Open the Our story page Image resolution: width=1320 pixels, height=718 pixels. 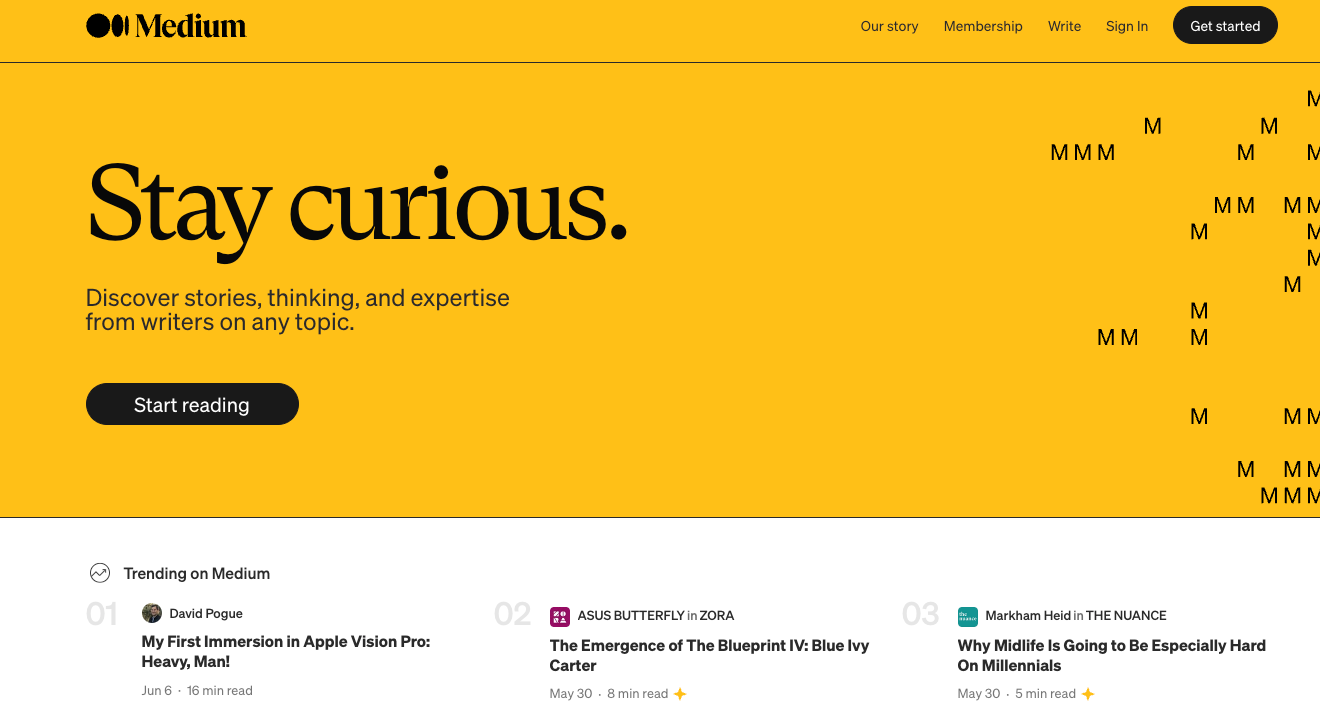pyautogui.click(x=889, y=26)
